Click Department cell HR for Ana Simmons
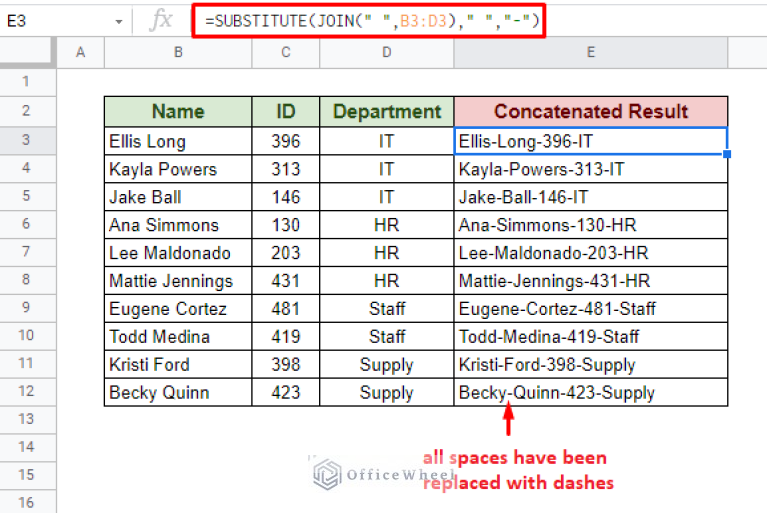 (386, 225)
